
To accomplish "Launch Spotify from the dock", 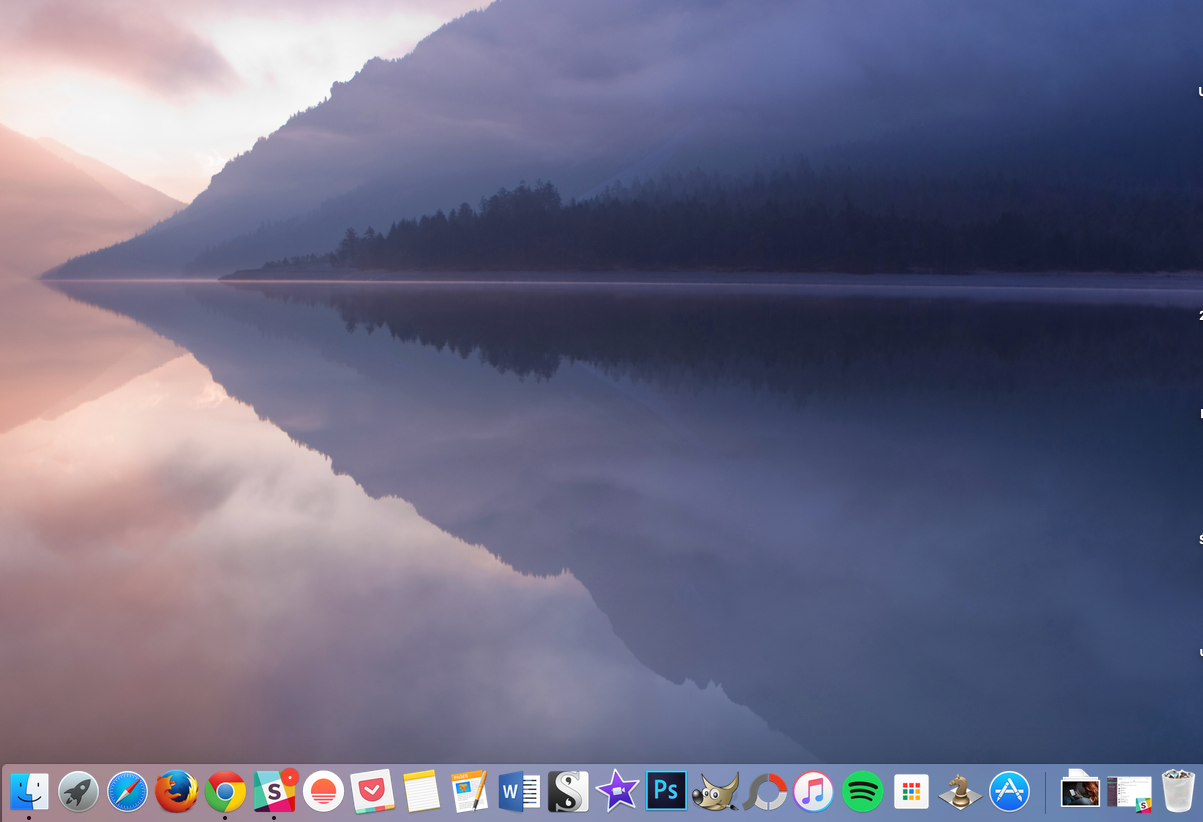I will tap(862, 792).
